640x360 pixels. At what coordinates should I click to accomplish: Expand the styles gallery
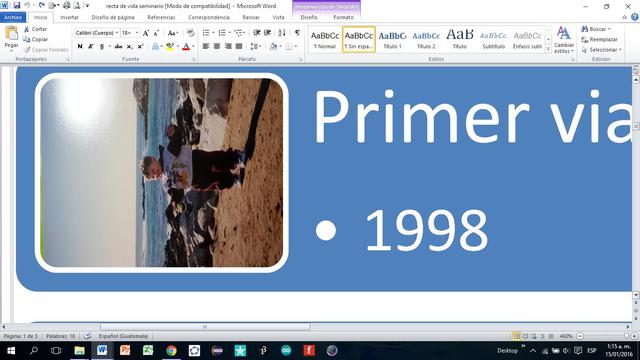click(548, 49)
